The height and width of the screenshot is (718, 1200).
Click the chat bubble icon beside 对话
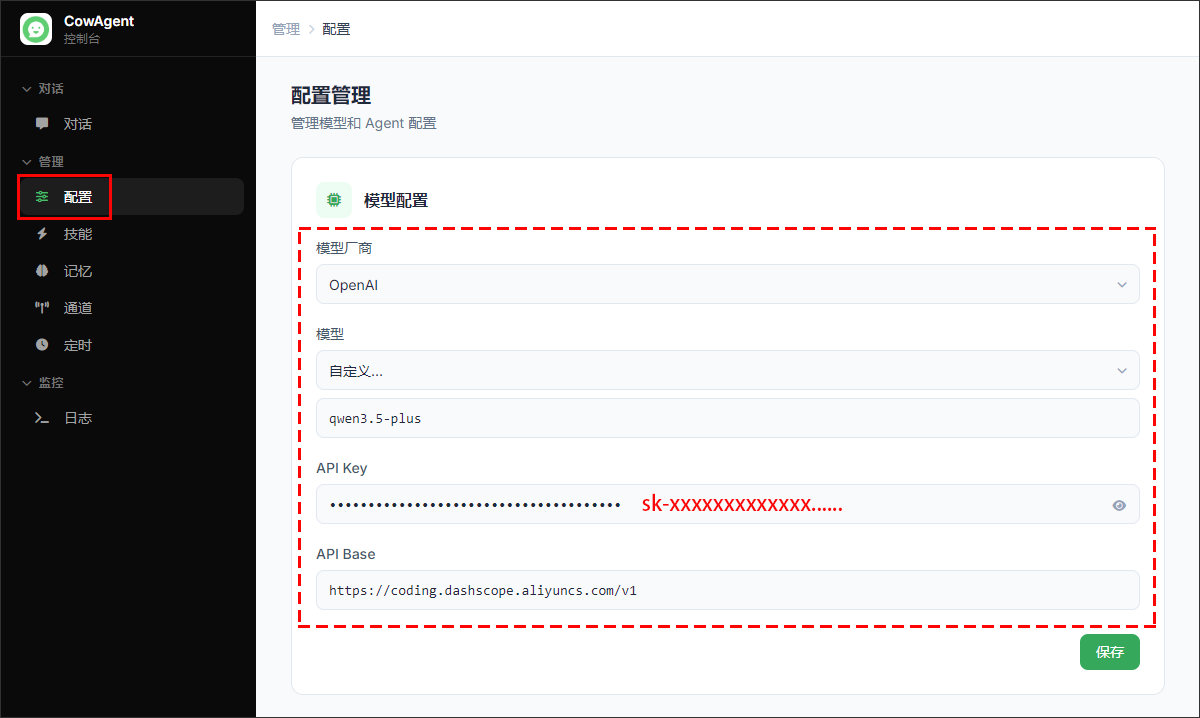click(x=42, y=124)
